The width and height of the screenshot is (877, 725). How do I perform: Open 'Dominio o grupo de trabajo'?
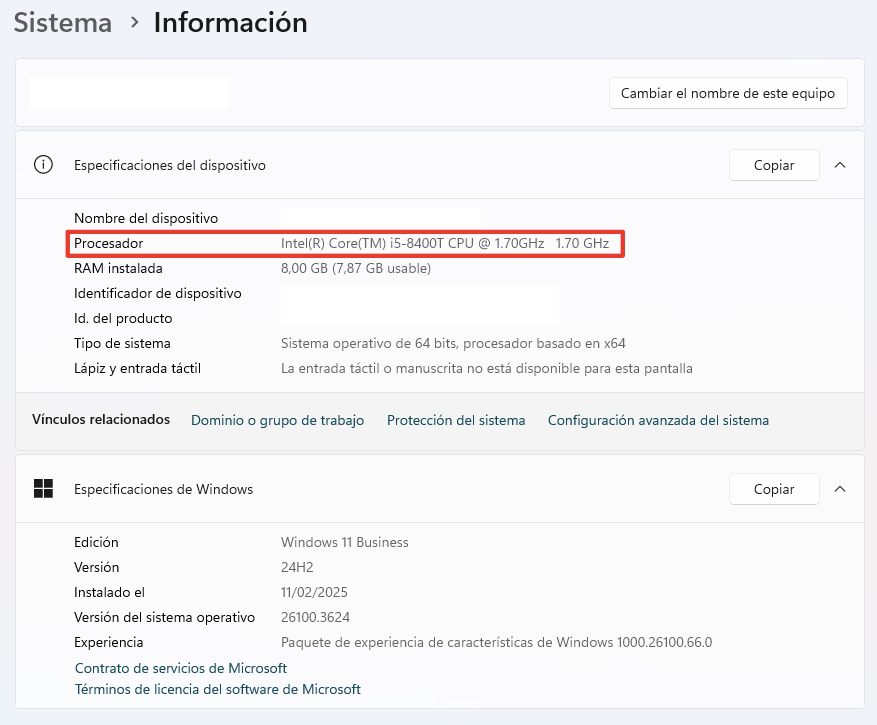[277, 420]
